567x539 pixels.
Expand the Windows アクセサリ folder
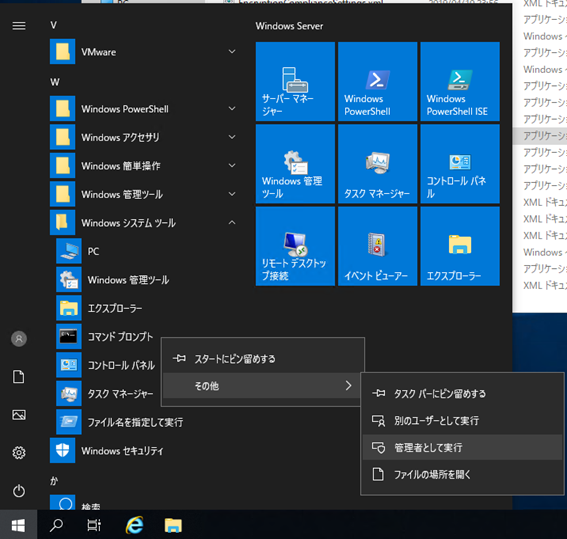click(x=145, y=137)
